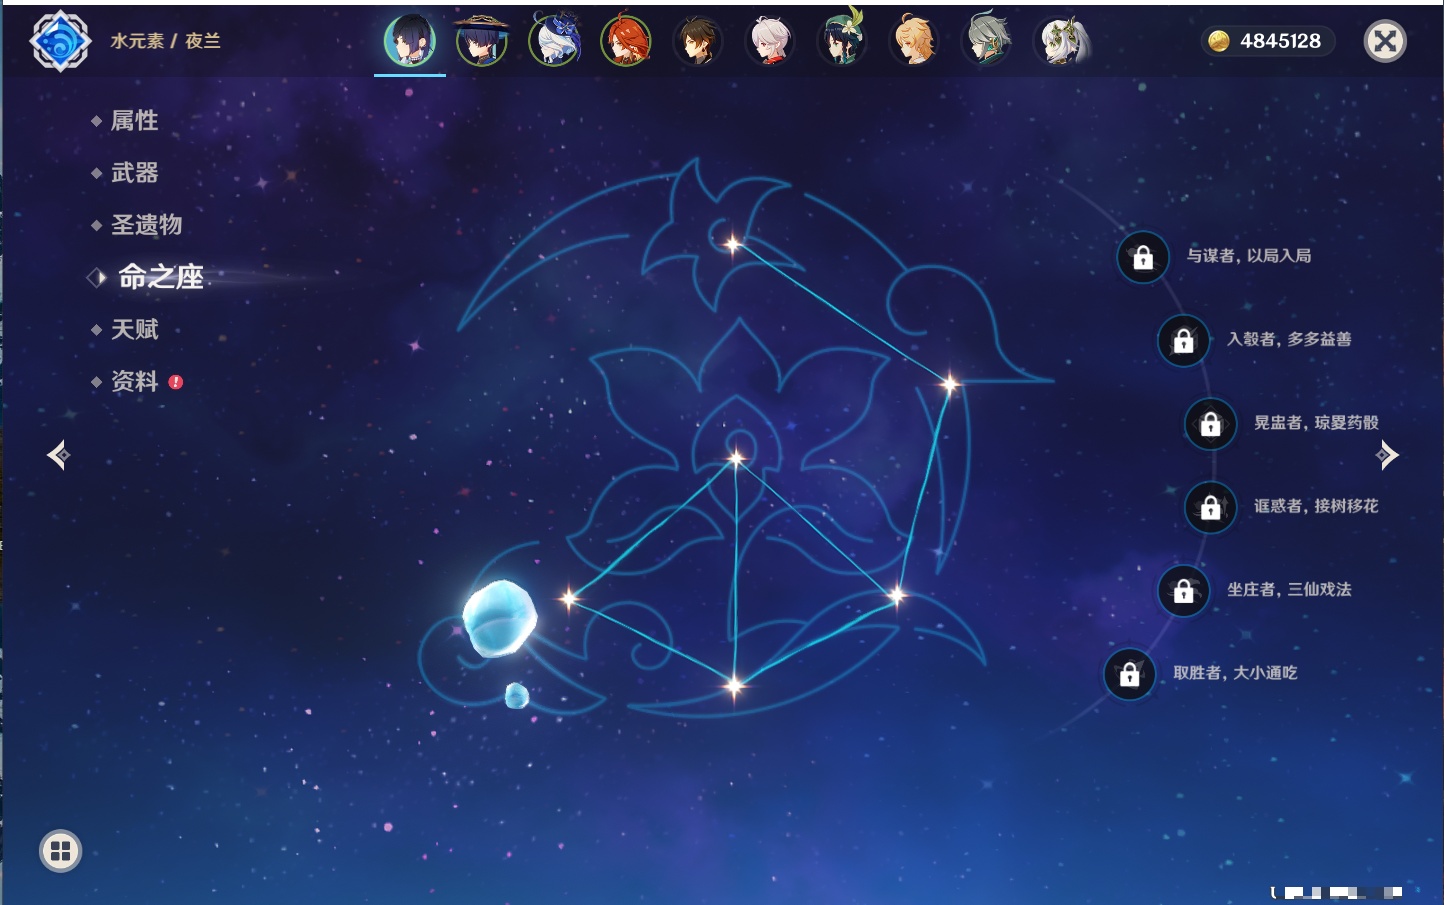The height and width of the screenshot is (905, 1444).
Task: Select Alhaitham's gray-haired portrait
Action: [x=987, y=41]
